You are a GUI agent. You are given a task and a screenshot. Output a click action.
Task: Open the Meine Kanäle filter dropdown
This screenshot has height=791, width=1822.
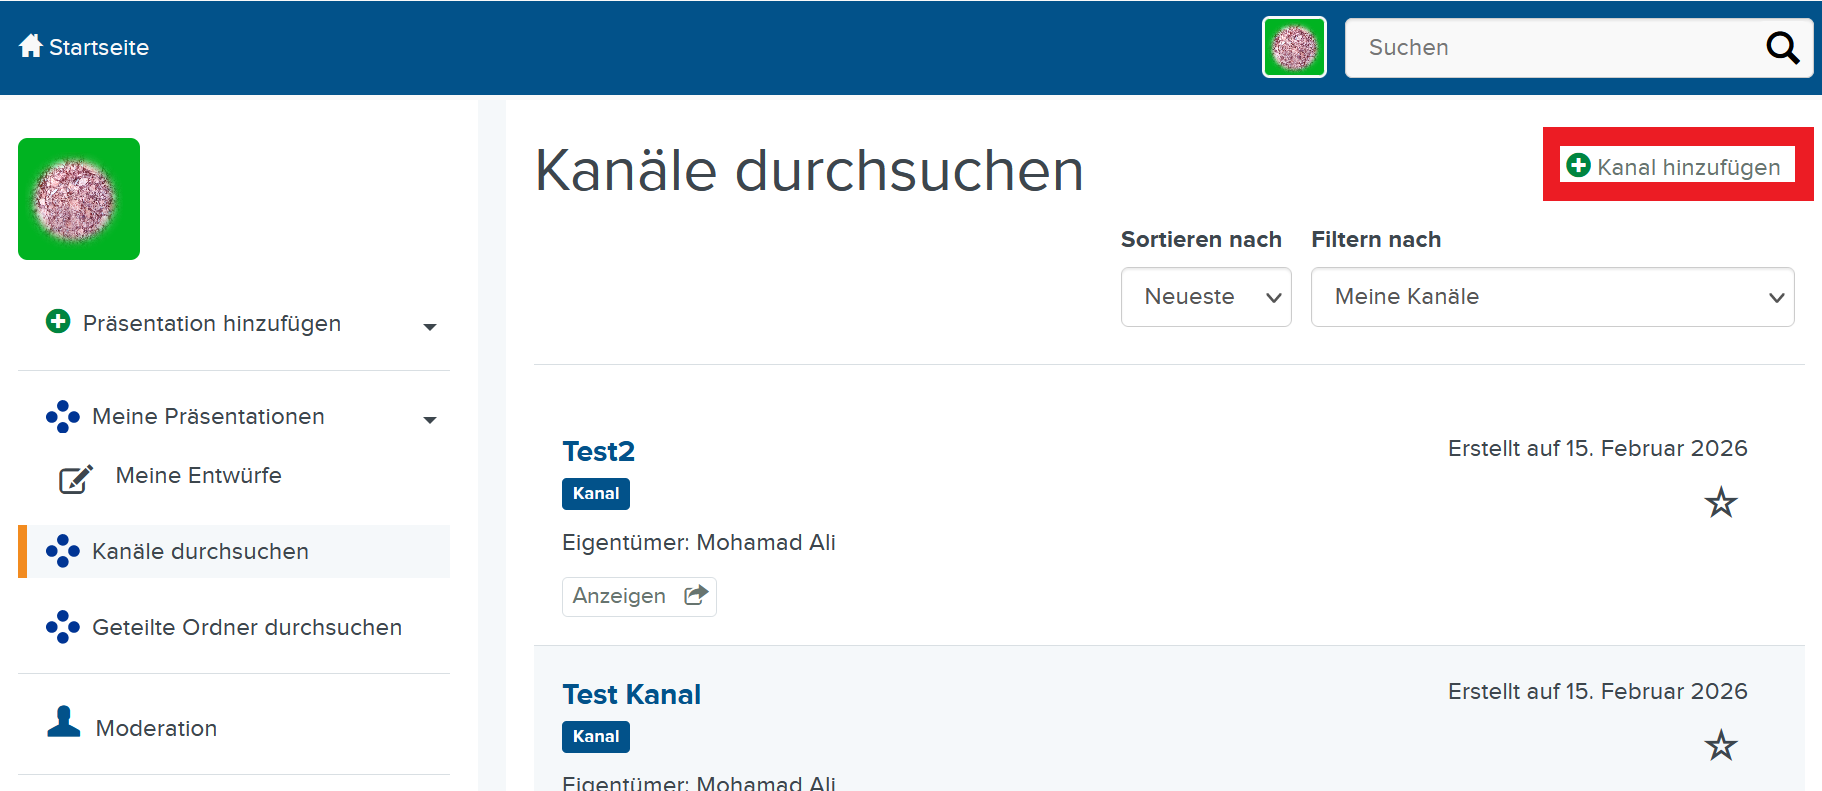click(1552, 297)
